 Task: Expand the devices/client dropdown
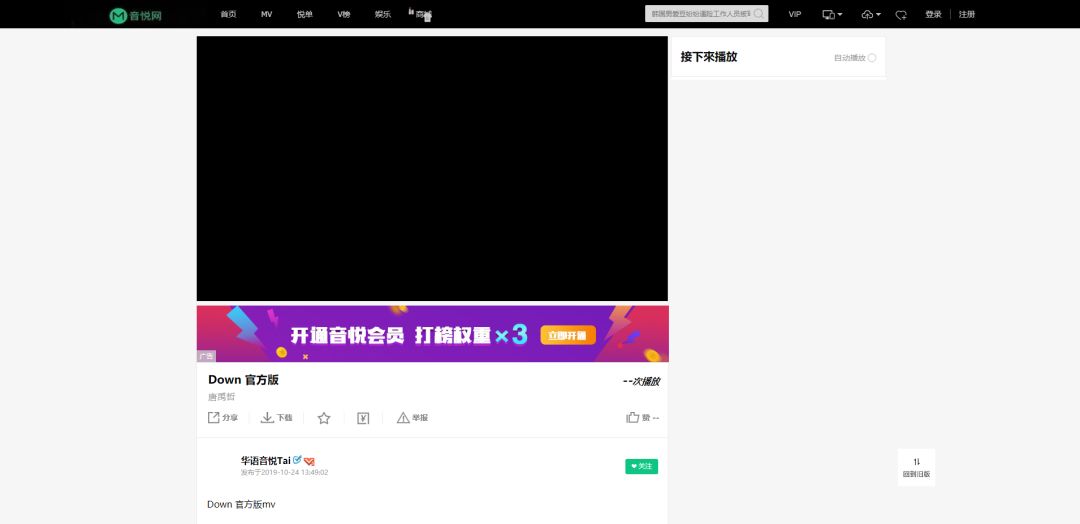tap(832, 14)
